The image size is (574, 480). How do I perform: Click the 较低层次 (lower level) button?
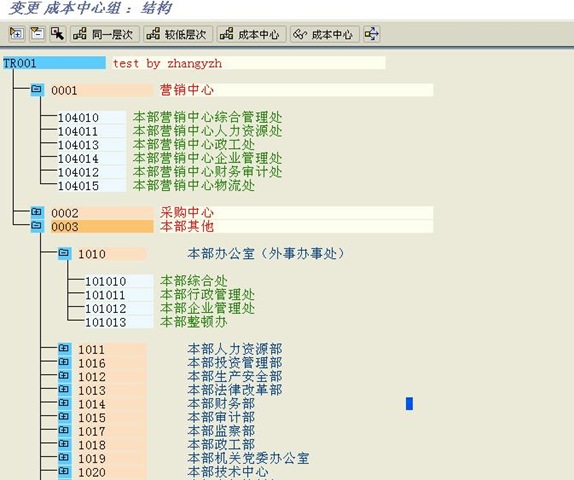[x=178, y=34]
